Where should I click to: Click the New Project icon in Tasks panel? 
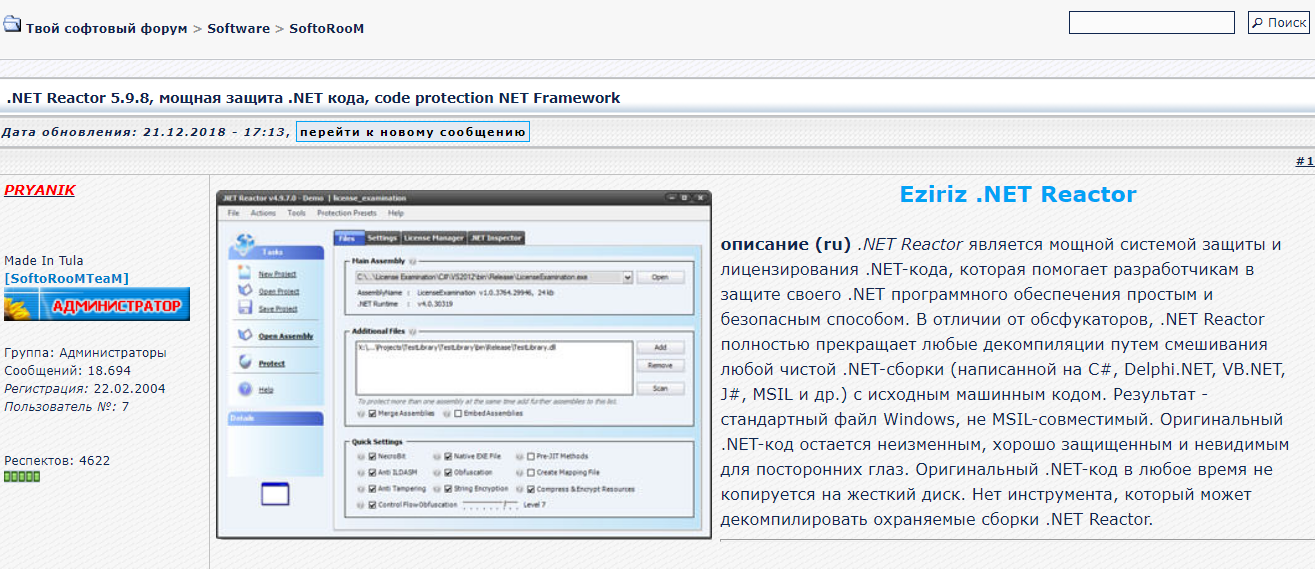[x=244, y=272]
